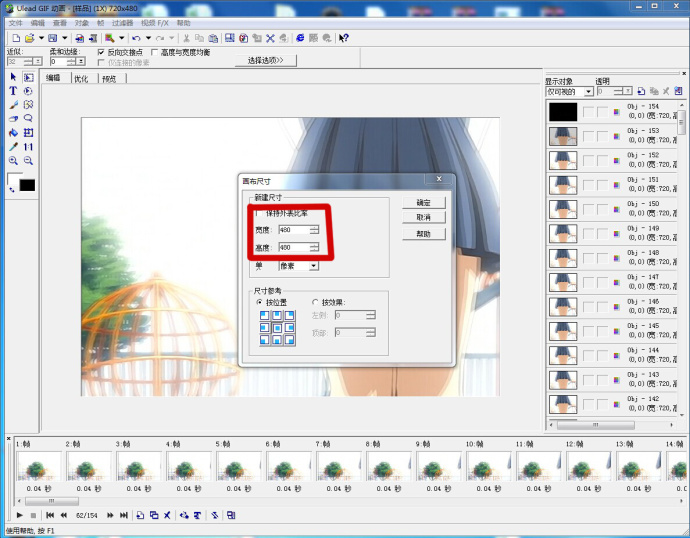Viewport: 690px width, 538px height.
Task: Click the height field spinner arrows
Action: tap(314, 248)
